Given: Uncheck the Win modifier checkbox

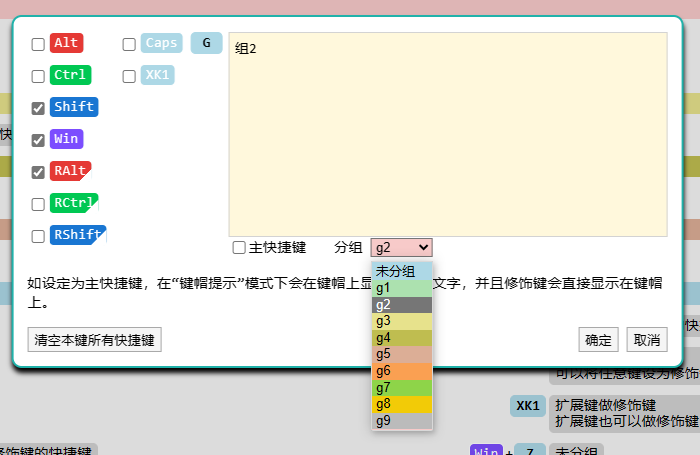Looking at the screenshot, I should [38, 140].
